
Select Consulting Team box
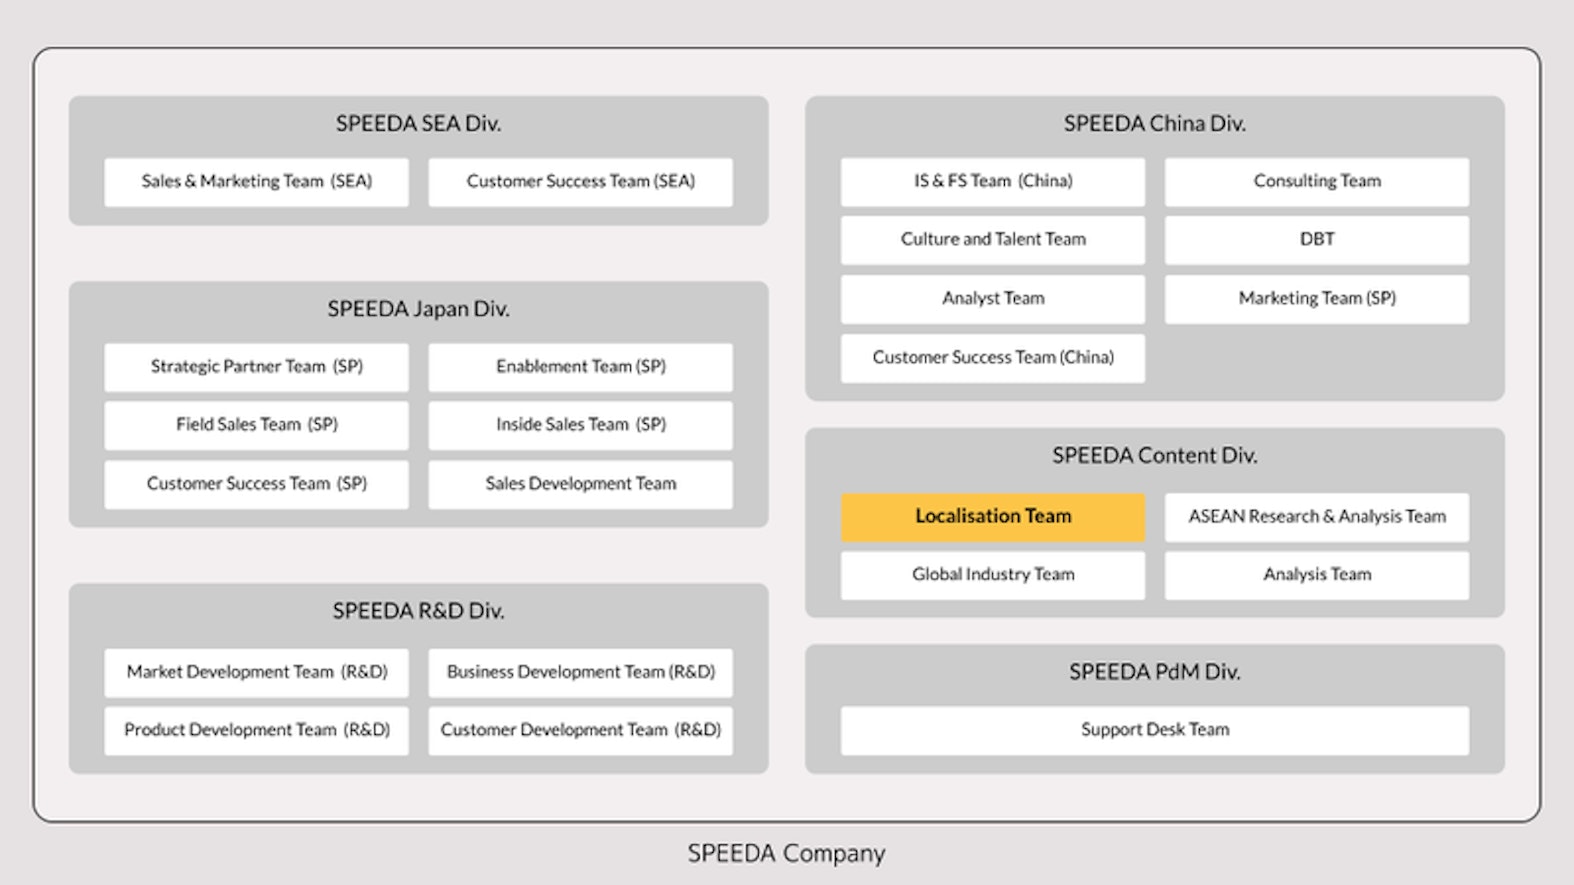[x=1317, y=182]
